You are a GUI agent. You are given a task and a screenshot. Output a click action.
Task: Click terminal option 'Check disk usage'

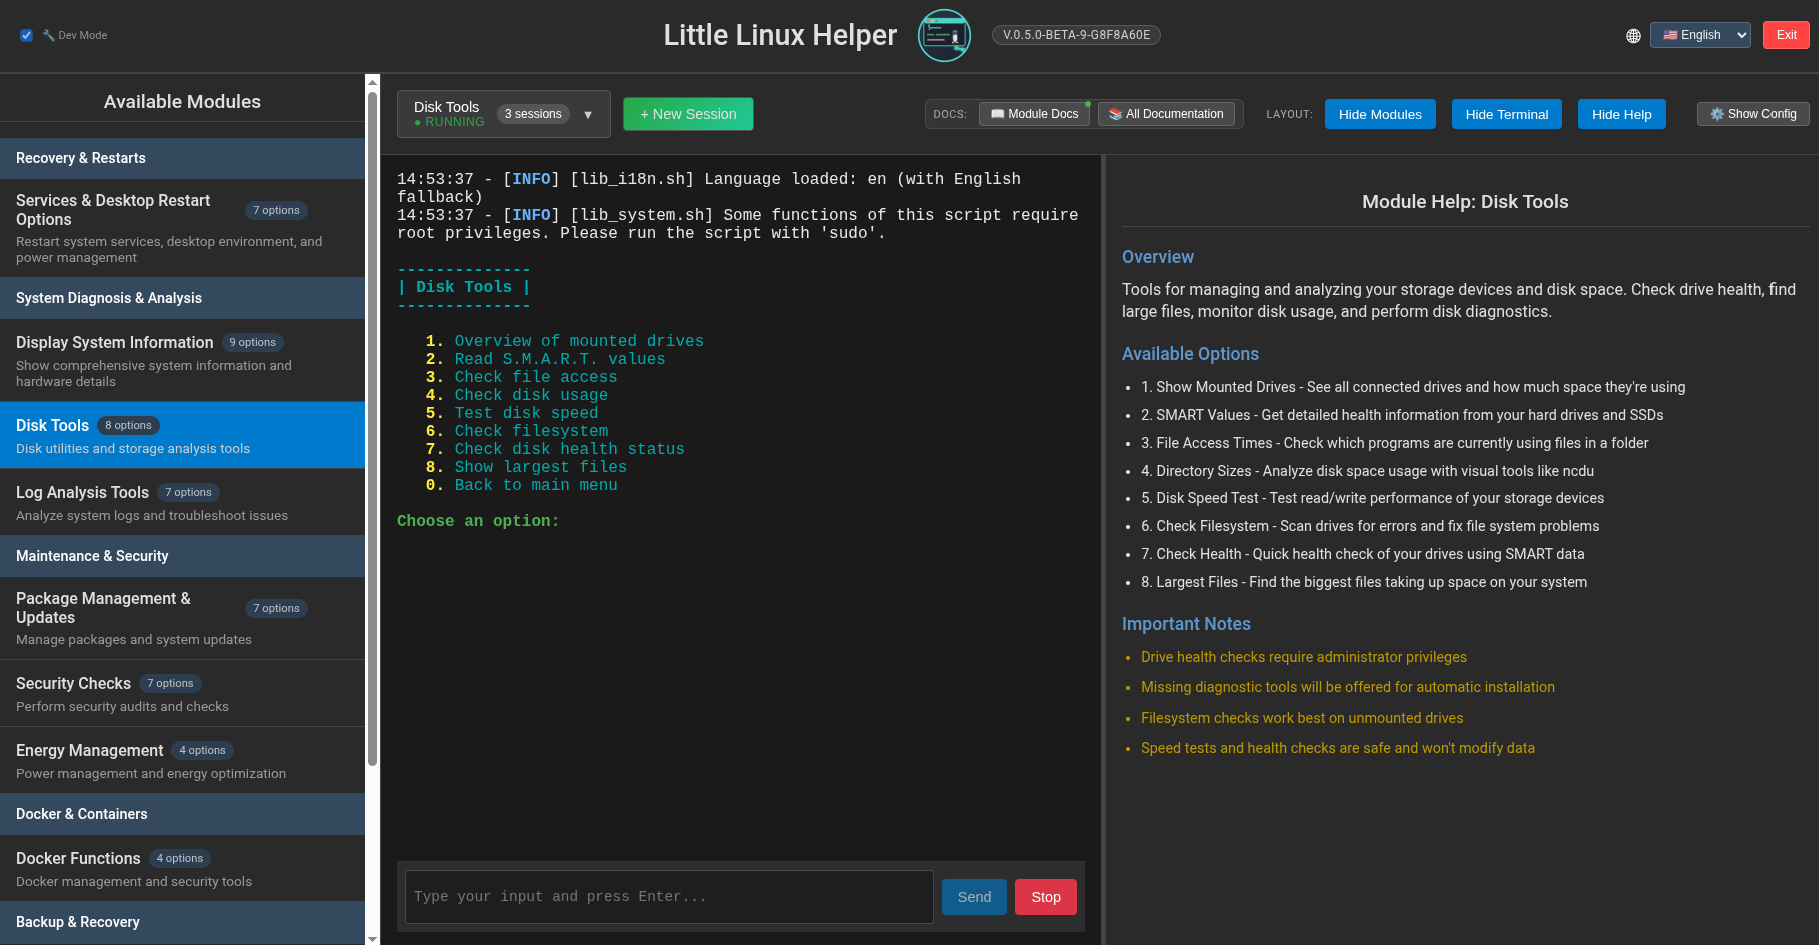[x=531, y=395]
